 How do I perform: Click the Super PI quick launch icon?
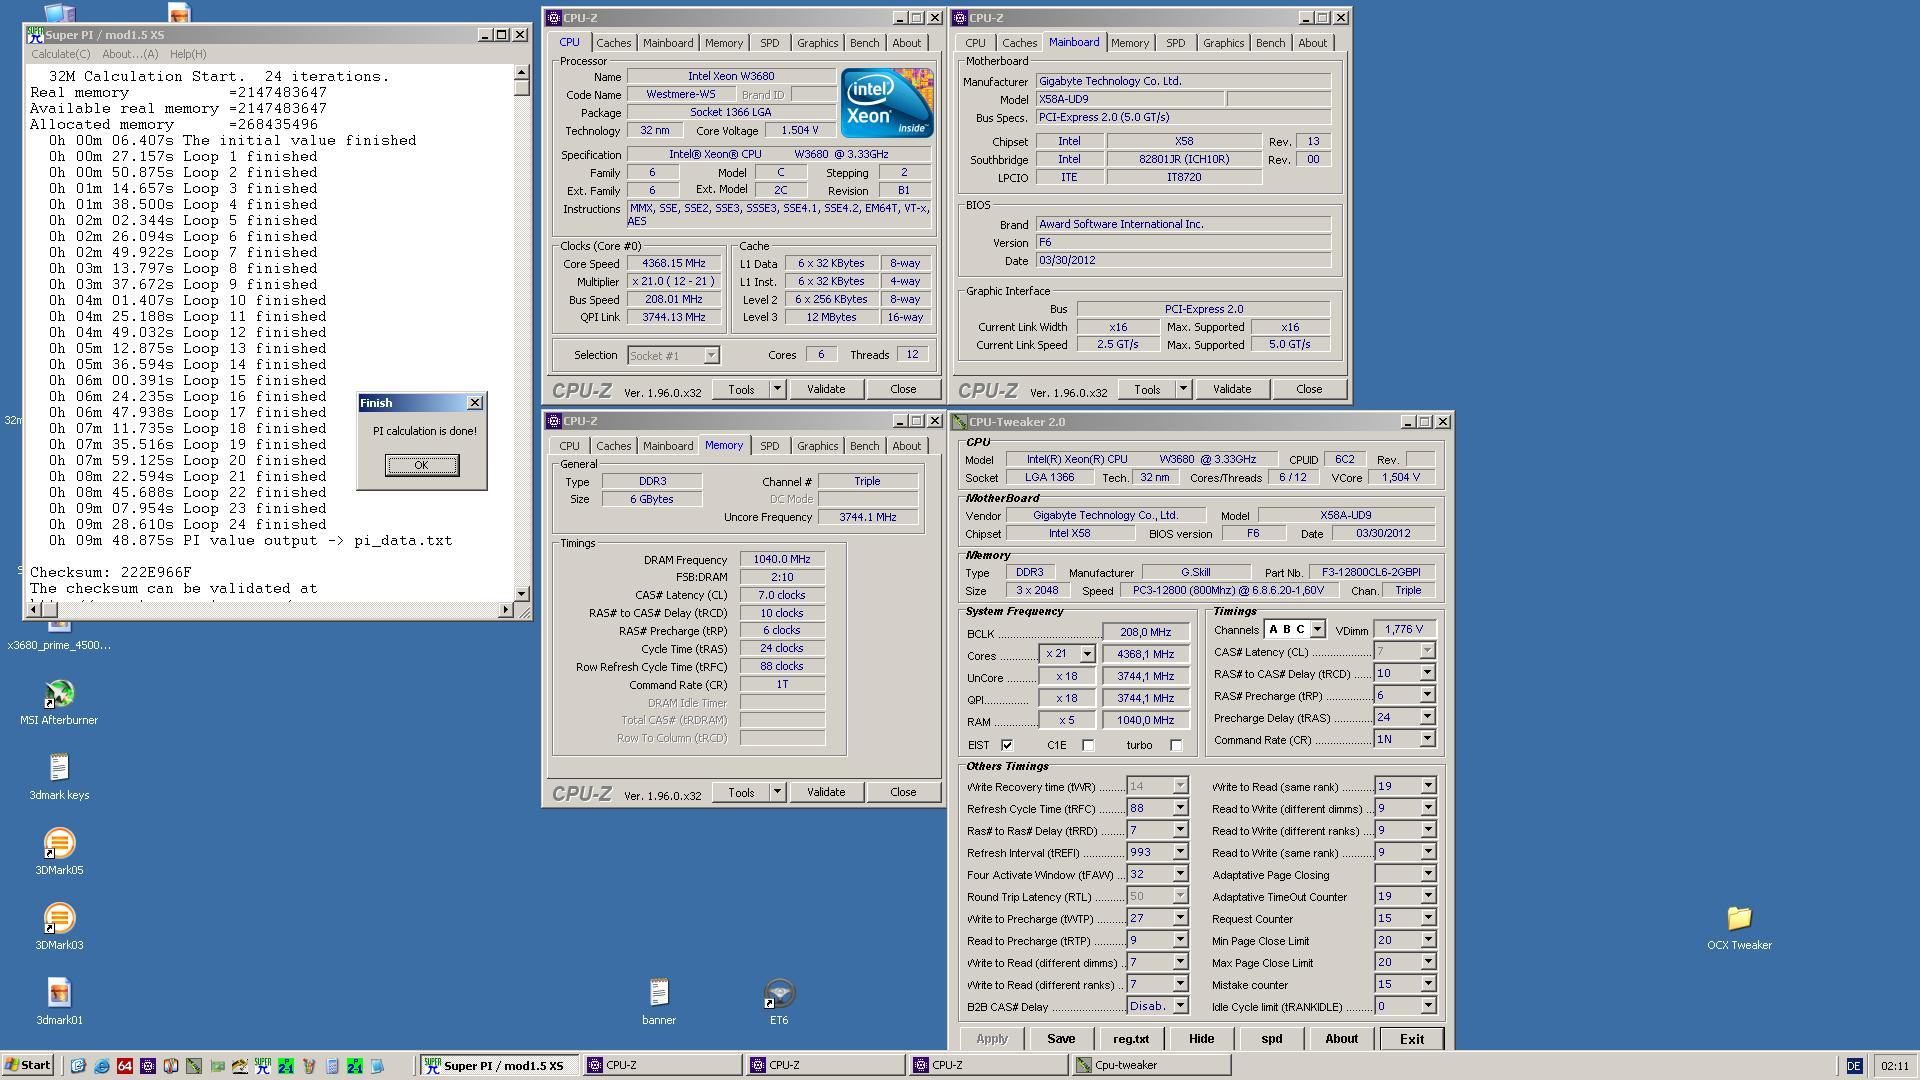tap(263, 1066)
